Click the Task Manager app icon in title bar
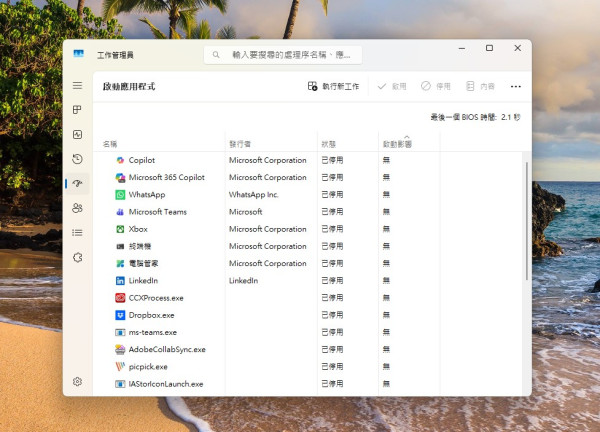Image resolution: width=600 pixels, height=432 pixels. (78, 54)
